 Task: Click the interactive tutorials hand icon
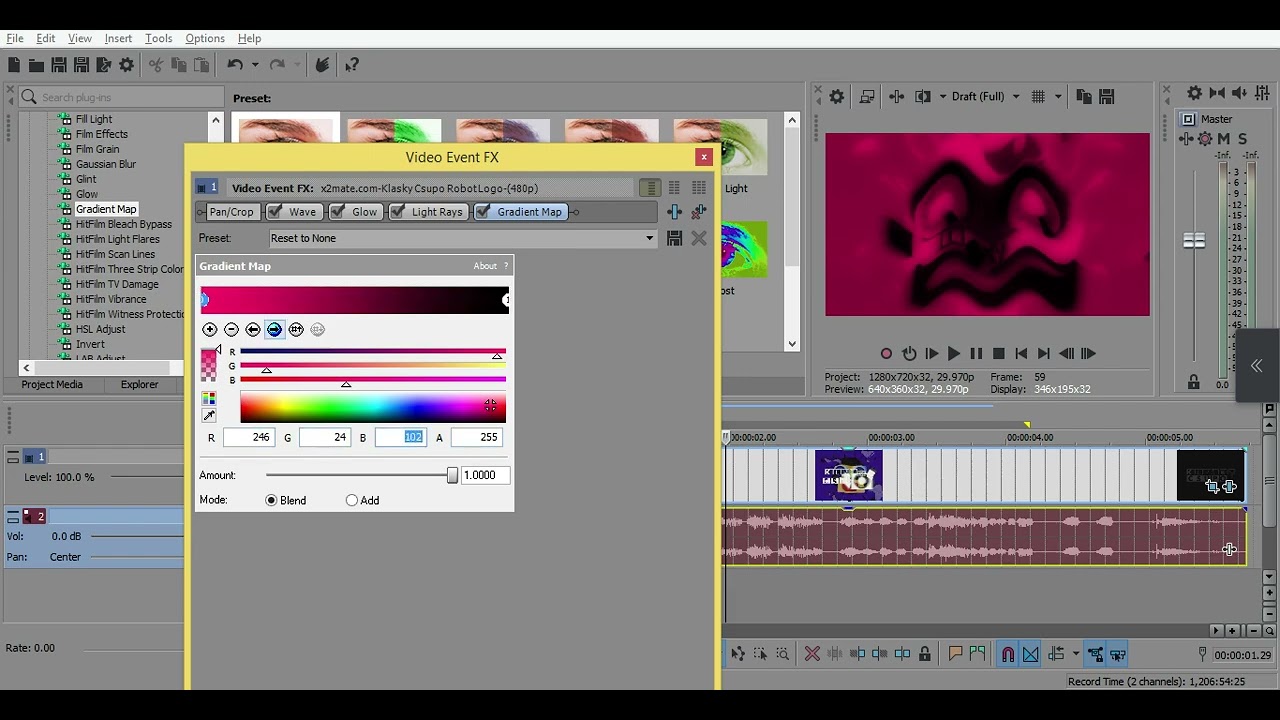point(322,65)
